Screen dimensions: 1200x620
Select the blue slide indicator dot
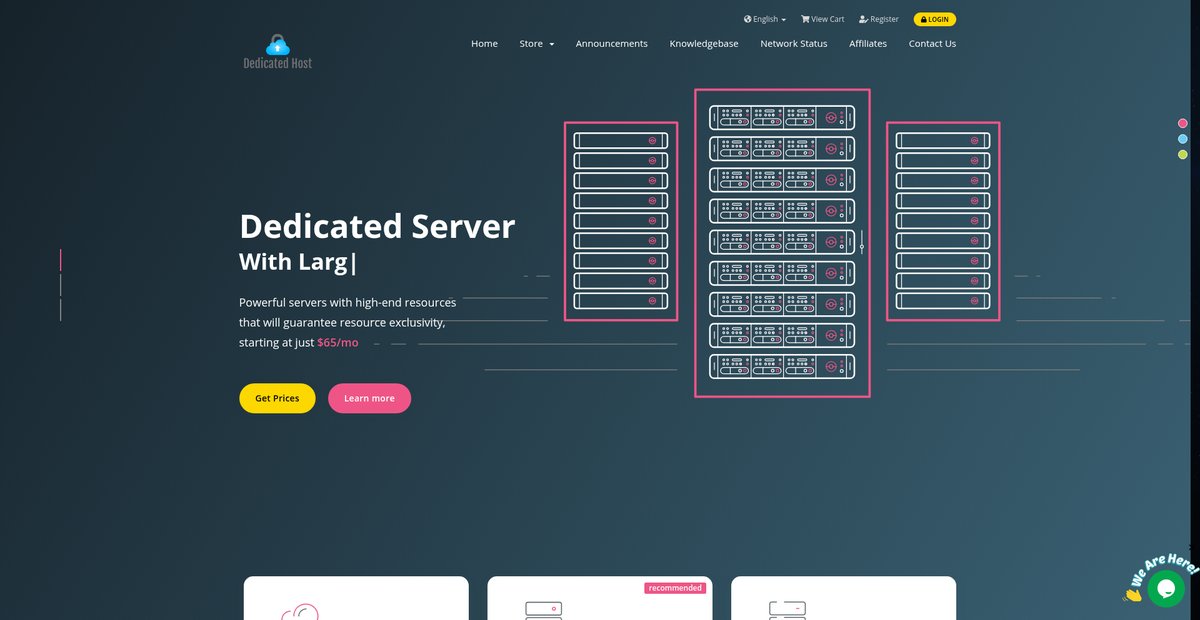click(1183, 139)
